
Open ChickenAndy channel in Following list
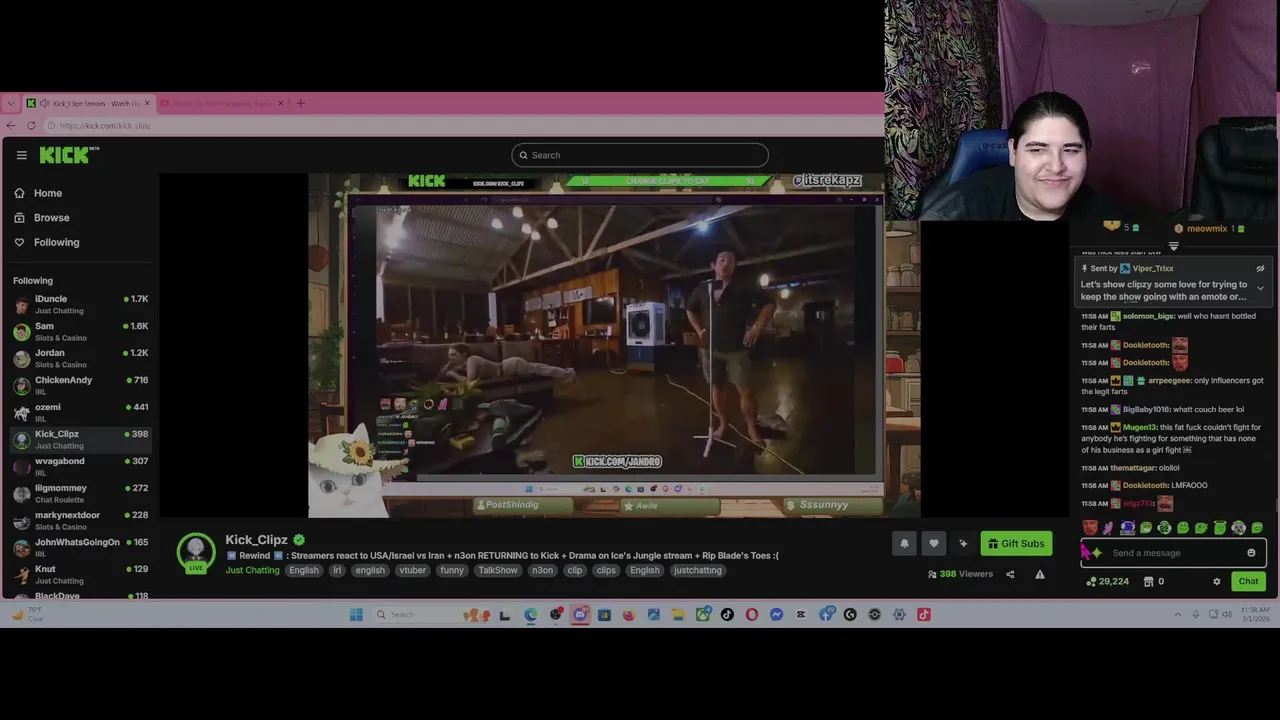pos(80,385)
